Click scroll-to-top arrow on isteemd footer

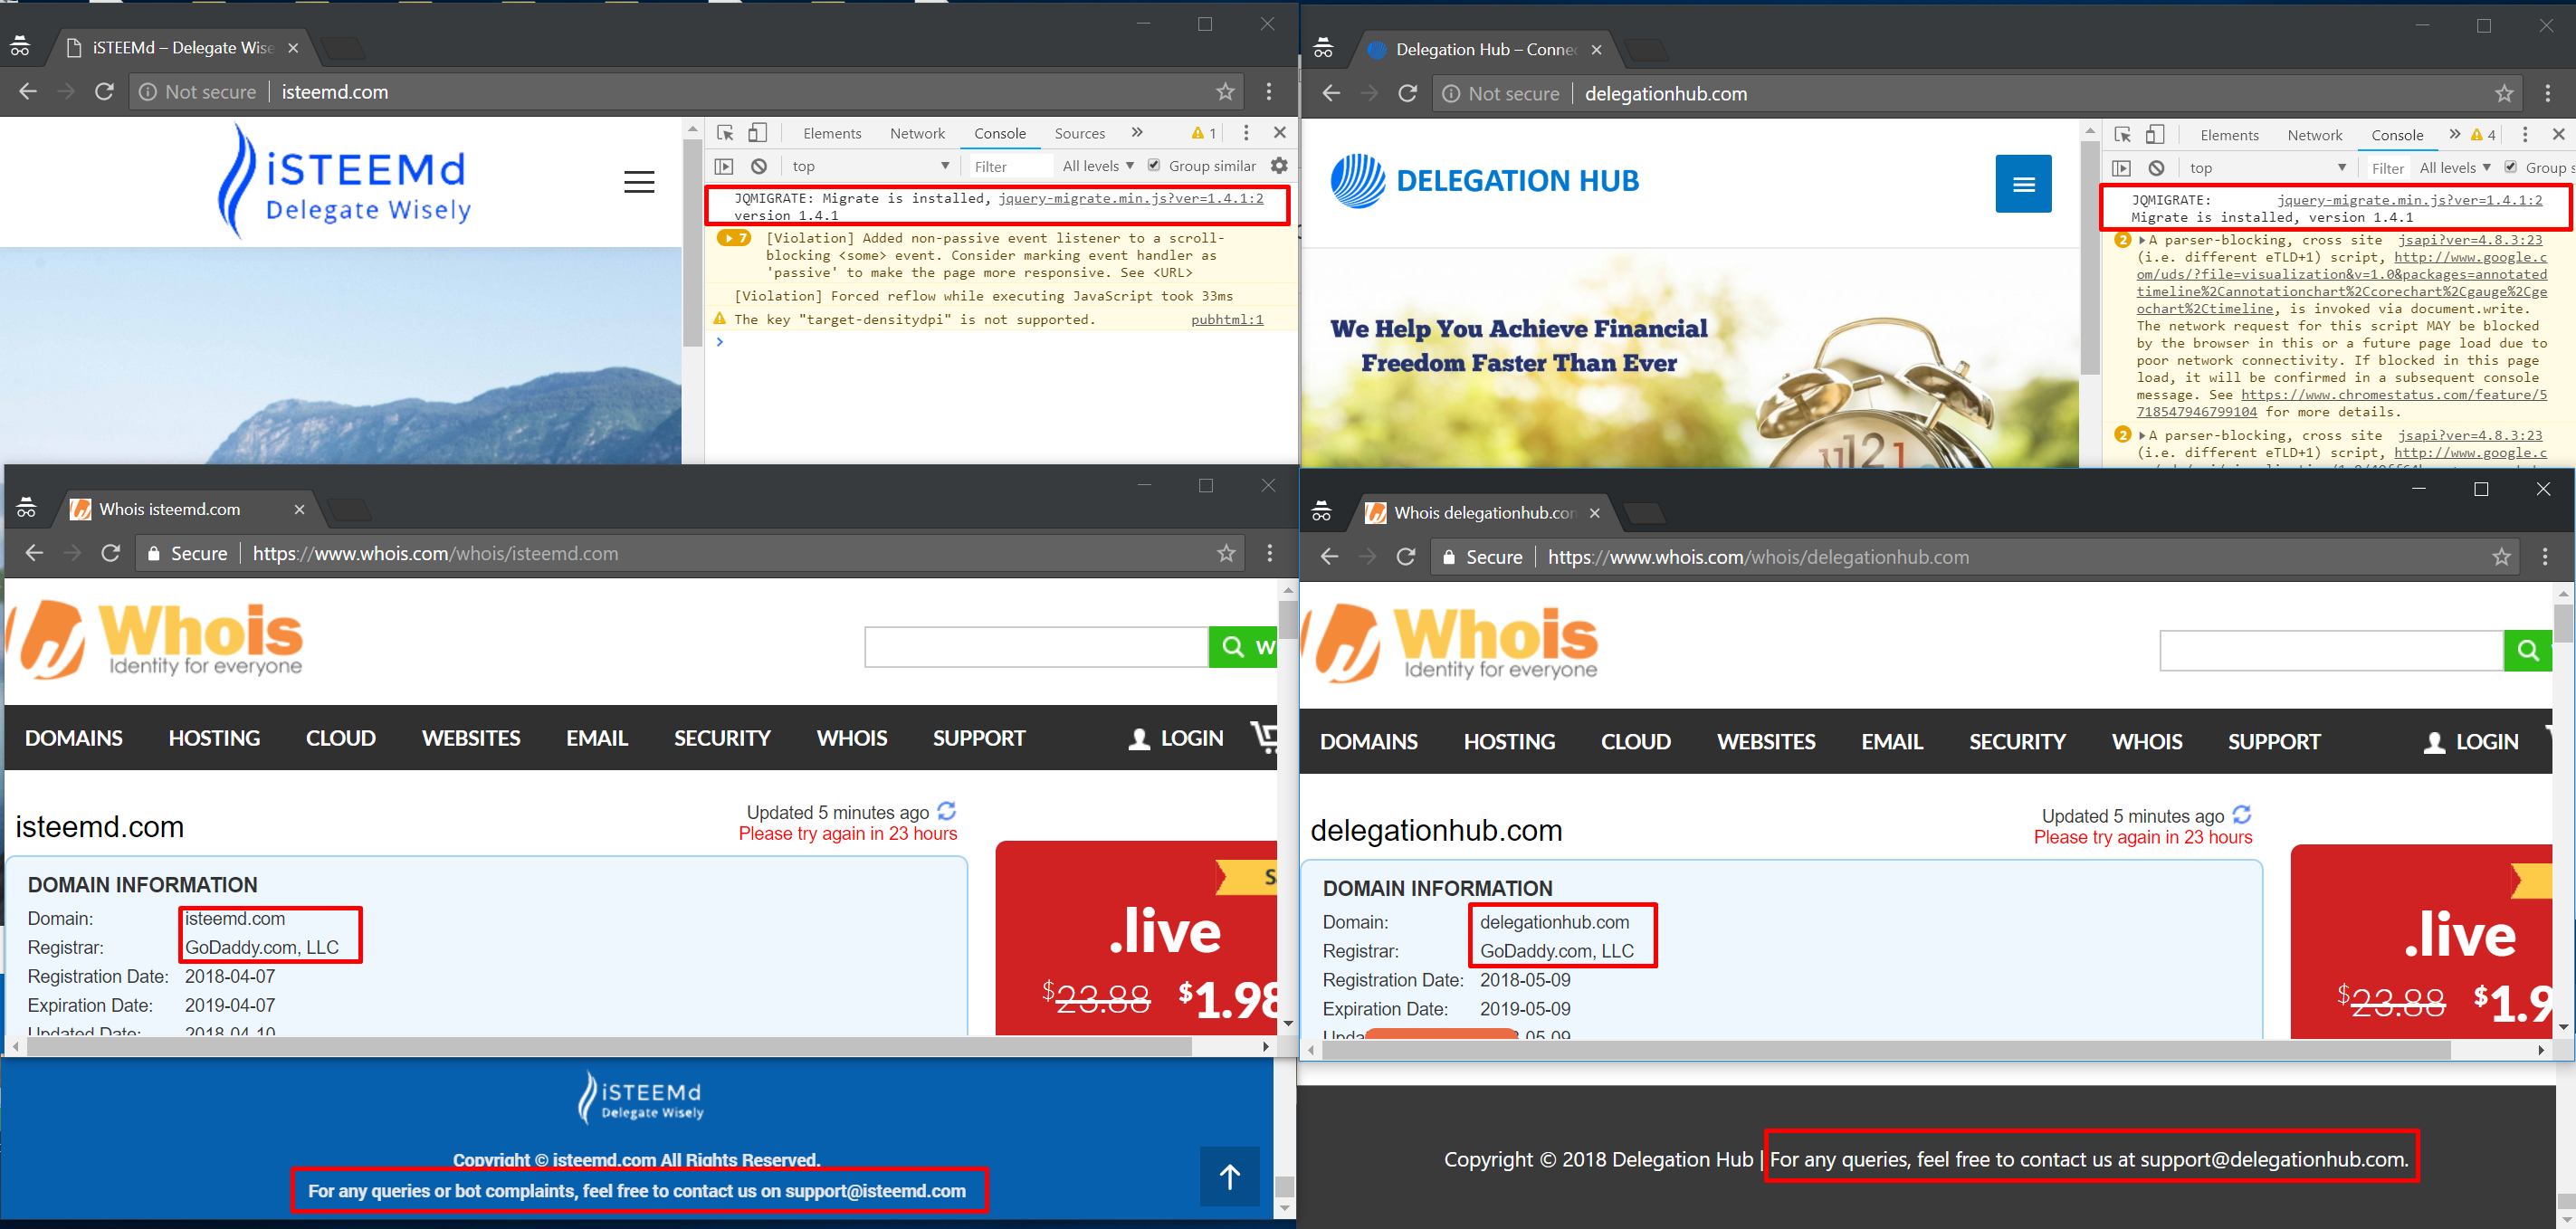tap(1229, 1177)
